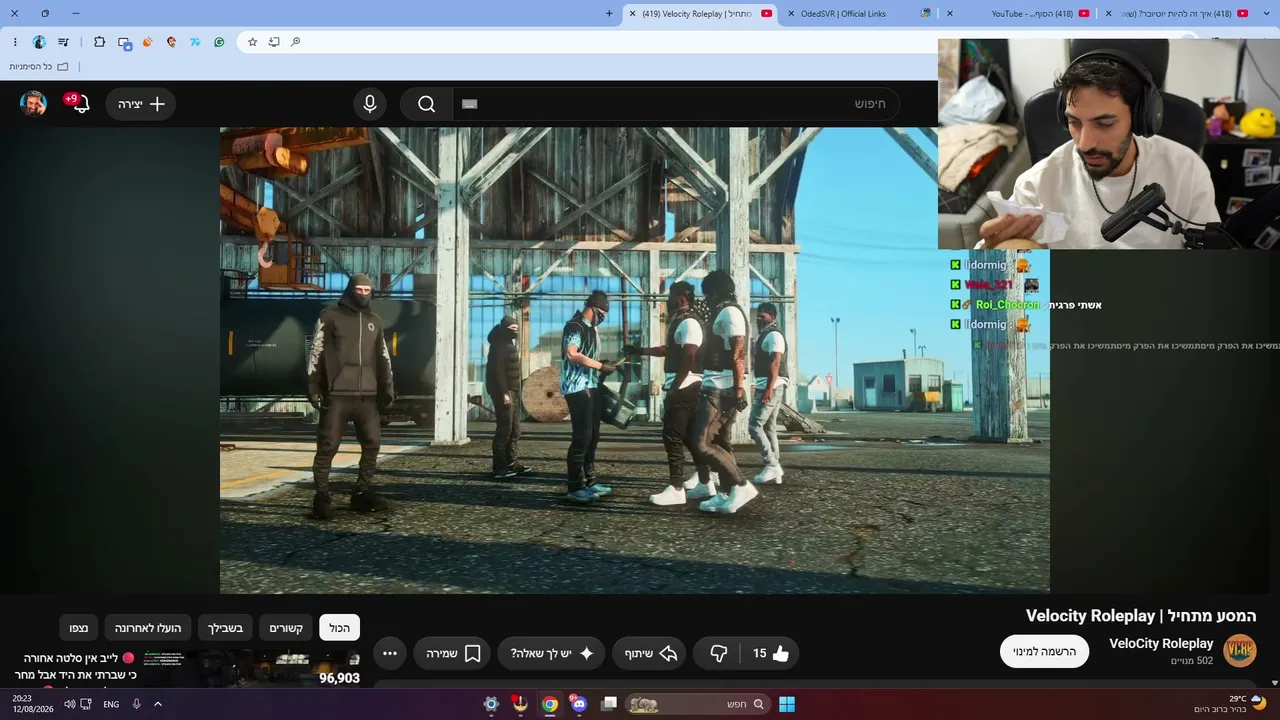Share the video
This screenshot has width=1280, height=720.
[650, 653]
